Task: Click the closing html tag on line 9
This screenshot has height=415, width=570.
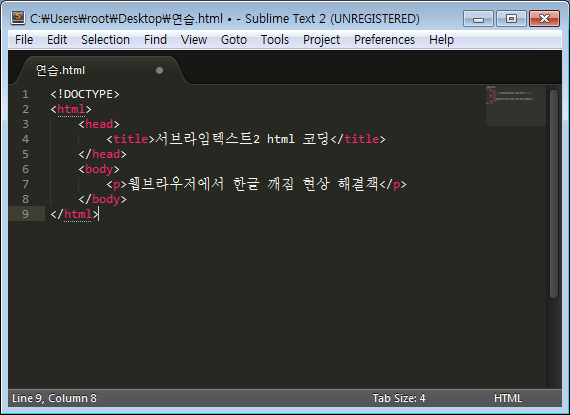Action: (x=75, y=214)
